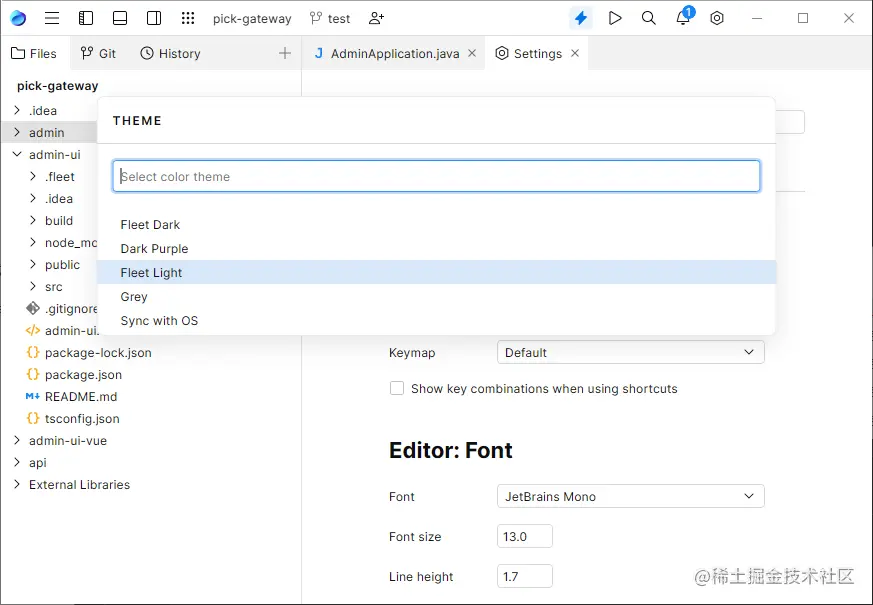The height and width of the screenshot is (605, 873).
Task: Toggle the left panel layout icon
Action: coord(86,18)
